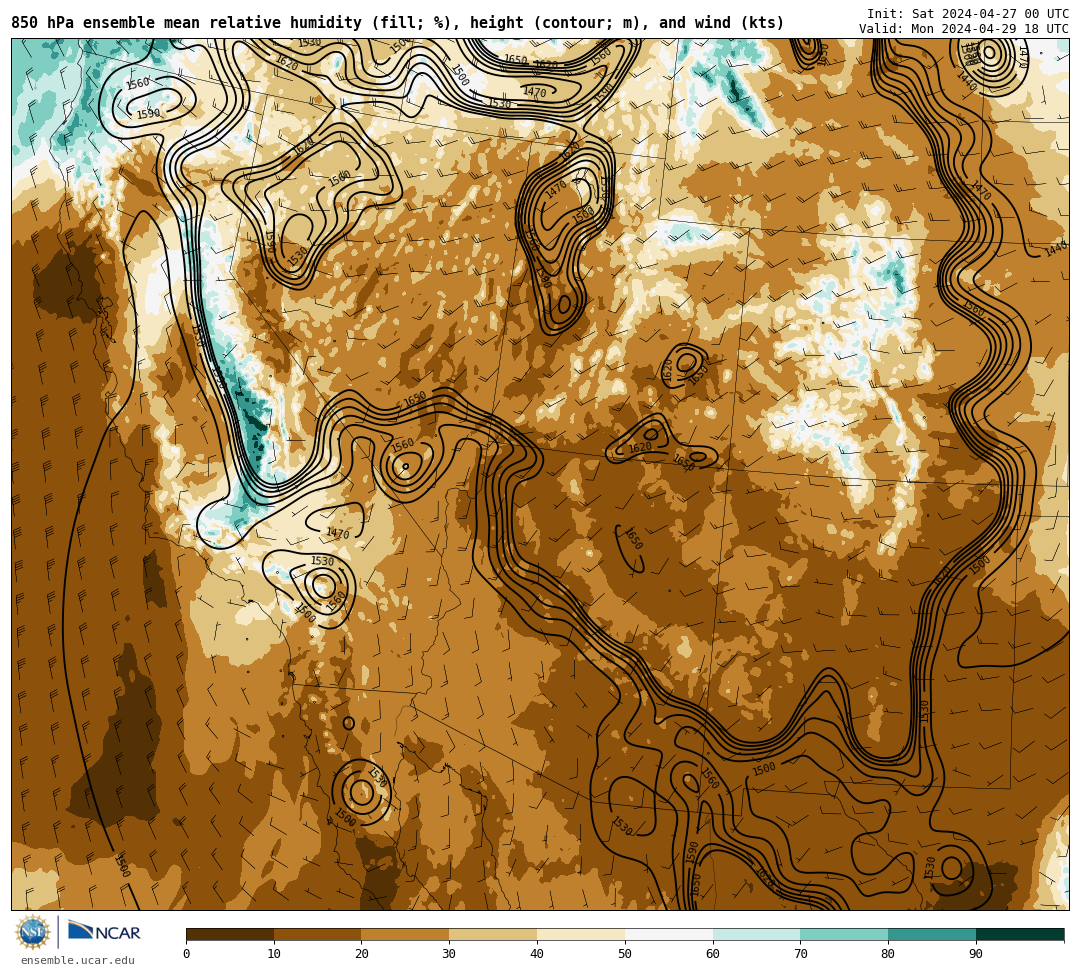
Task: Pick the teal 80–90 colorbar segment
Action: coord(932,934)
